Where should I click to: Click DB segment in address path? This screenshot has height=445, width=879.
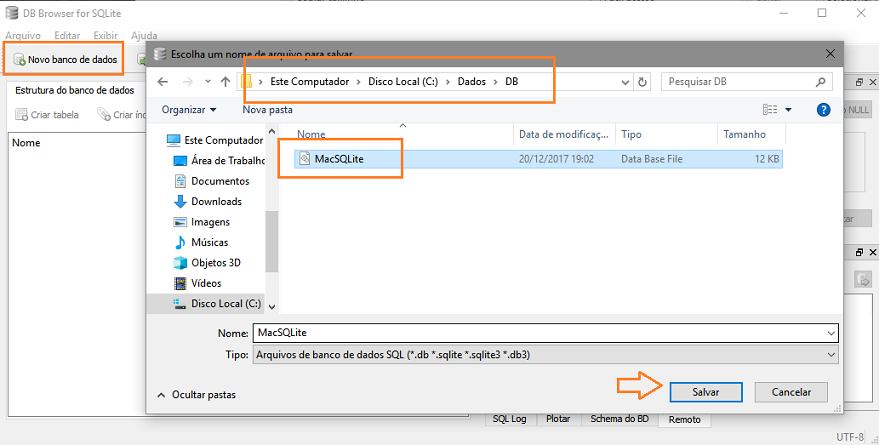511,81
